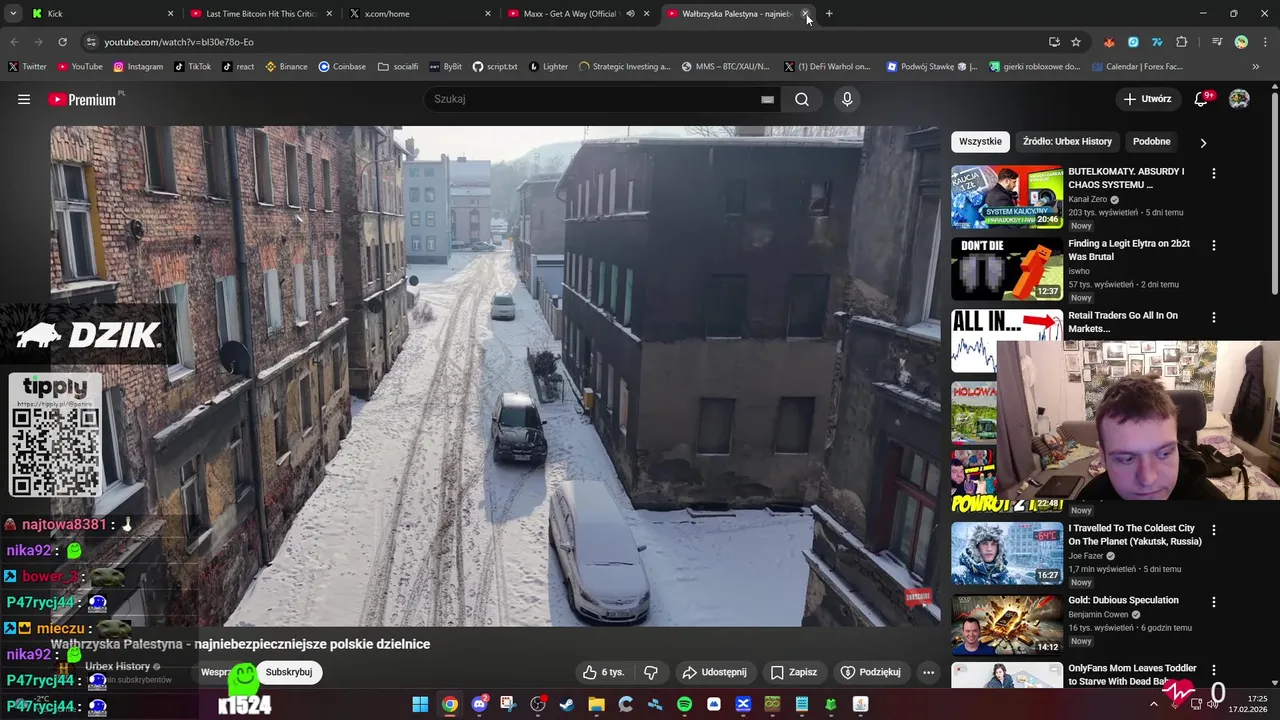Switch to the x.com/home tab
1280x720 pixels.
420,14
